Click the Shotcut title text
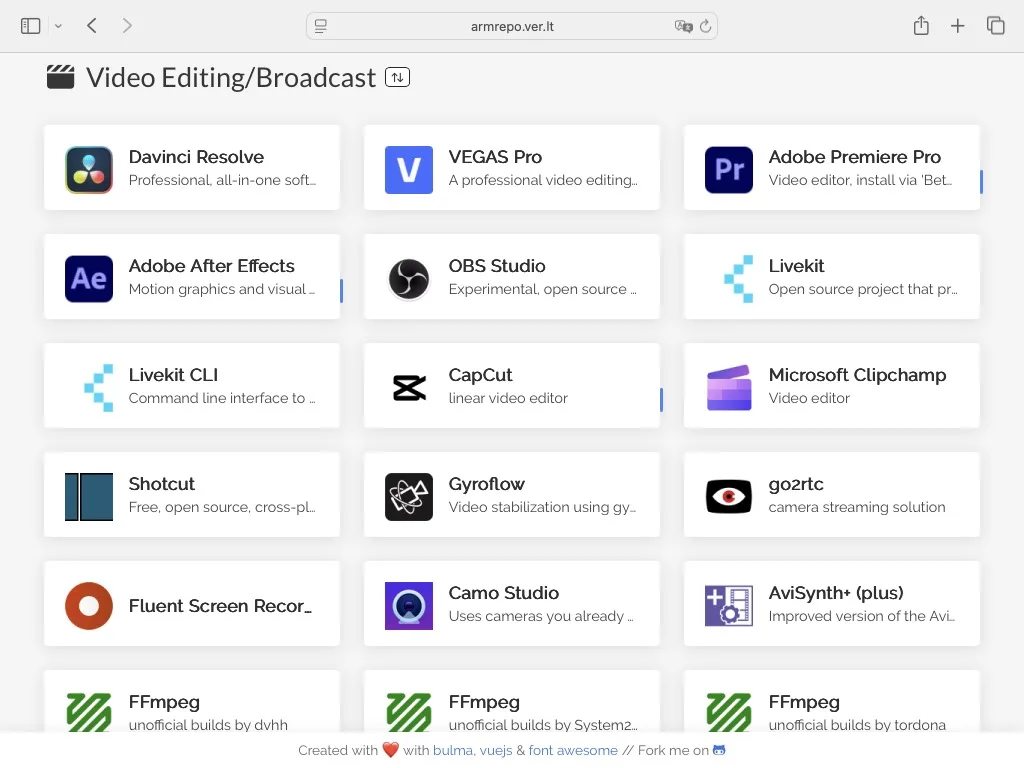 tap(162, 484)
